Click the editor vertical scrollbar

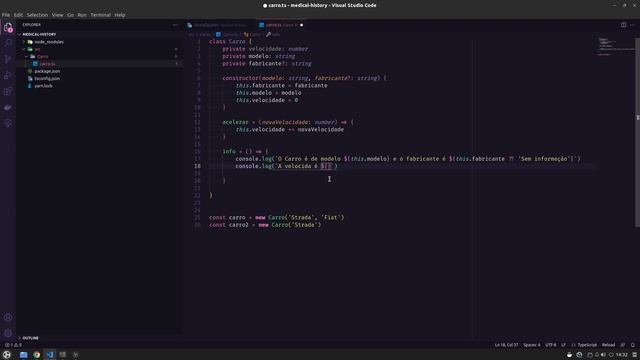click(638, 131)
